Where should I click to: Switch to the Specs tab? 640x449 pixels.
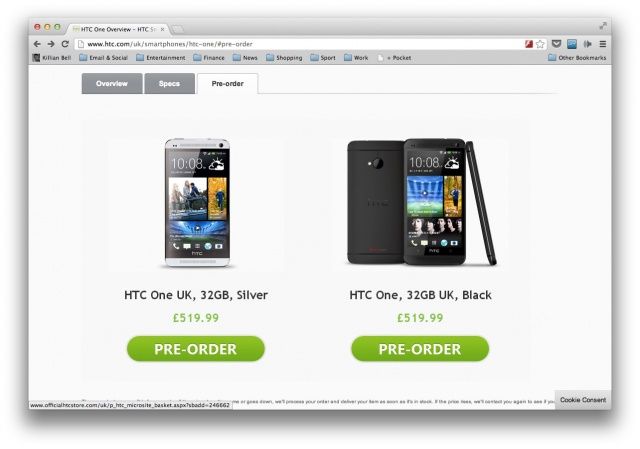click(x=169, y=83)
